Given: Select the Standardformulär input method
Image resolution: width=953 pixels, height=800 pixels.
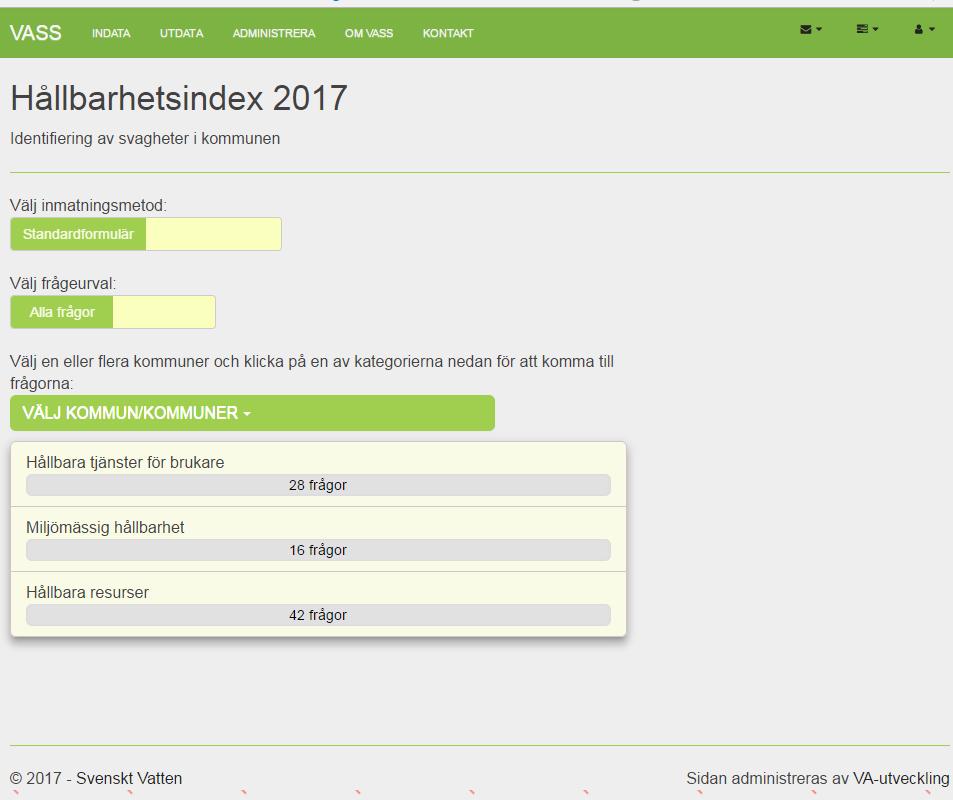Looking at the screenshot, I should tap(78, 234).
